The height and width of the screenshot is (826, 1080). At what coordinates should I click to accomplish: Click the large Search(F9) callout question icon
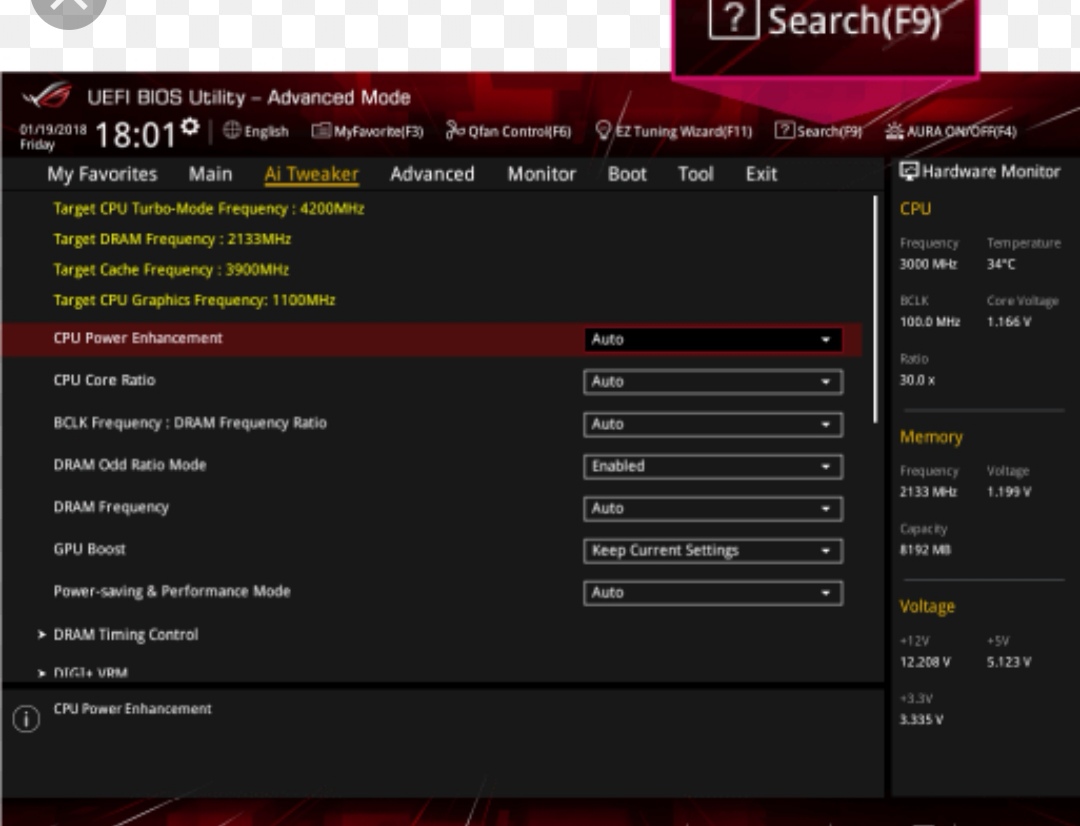tap(734, 19)
